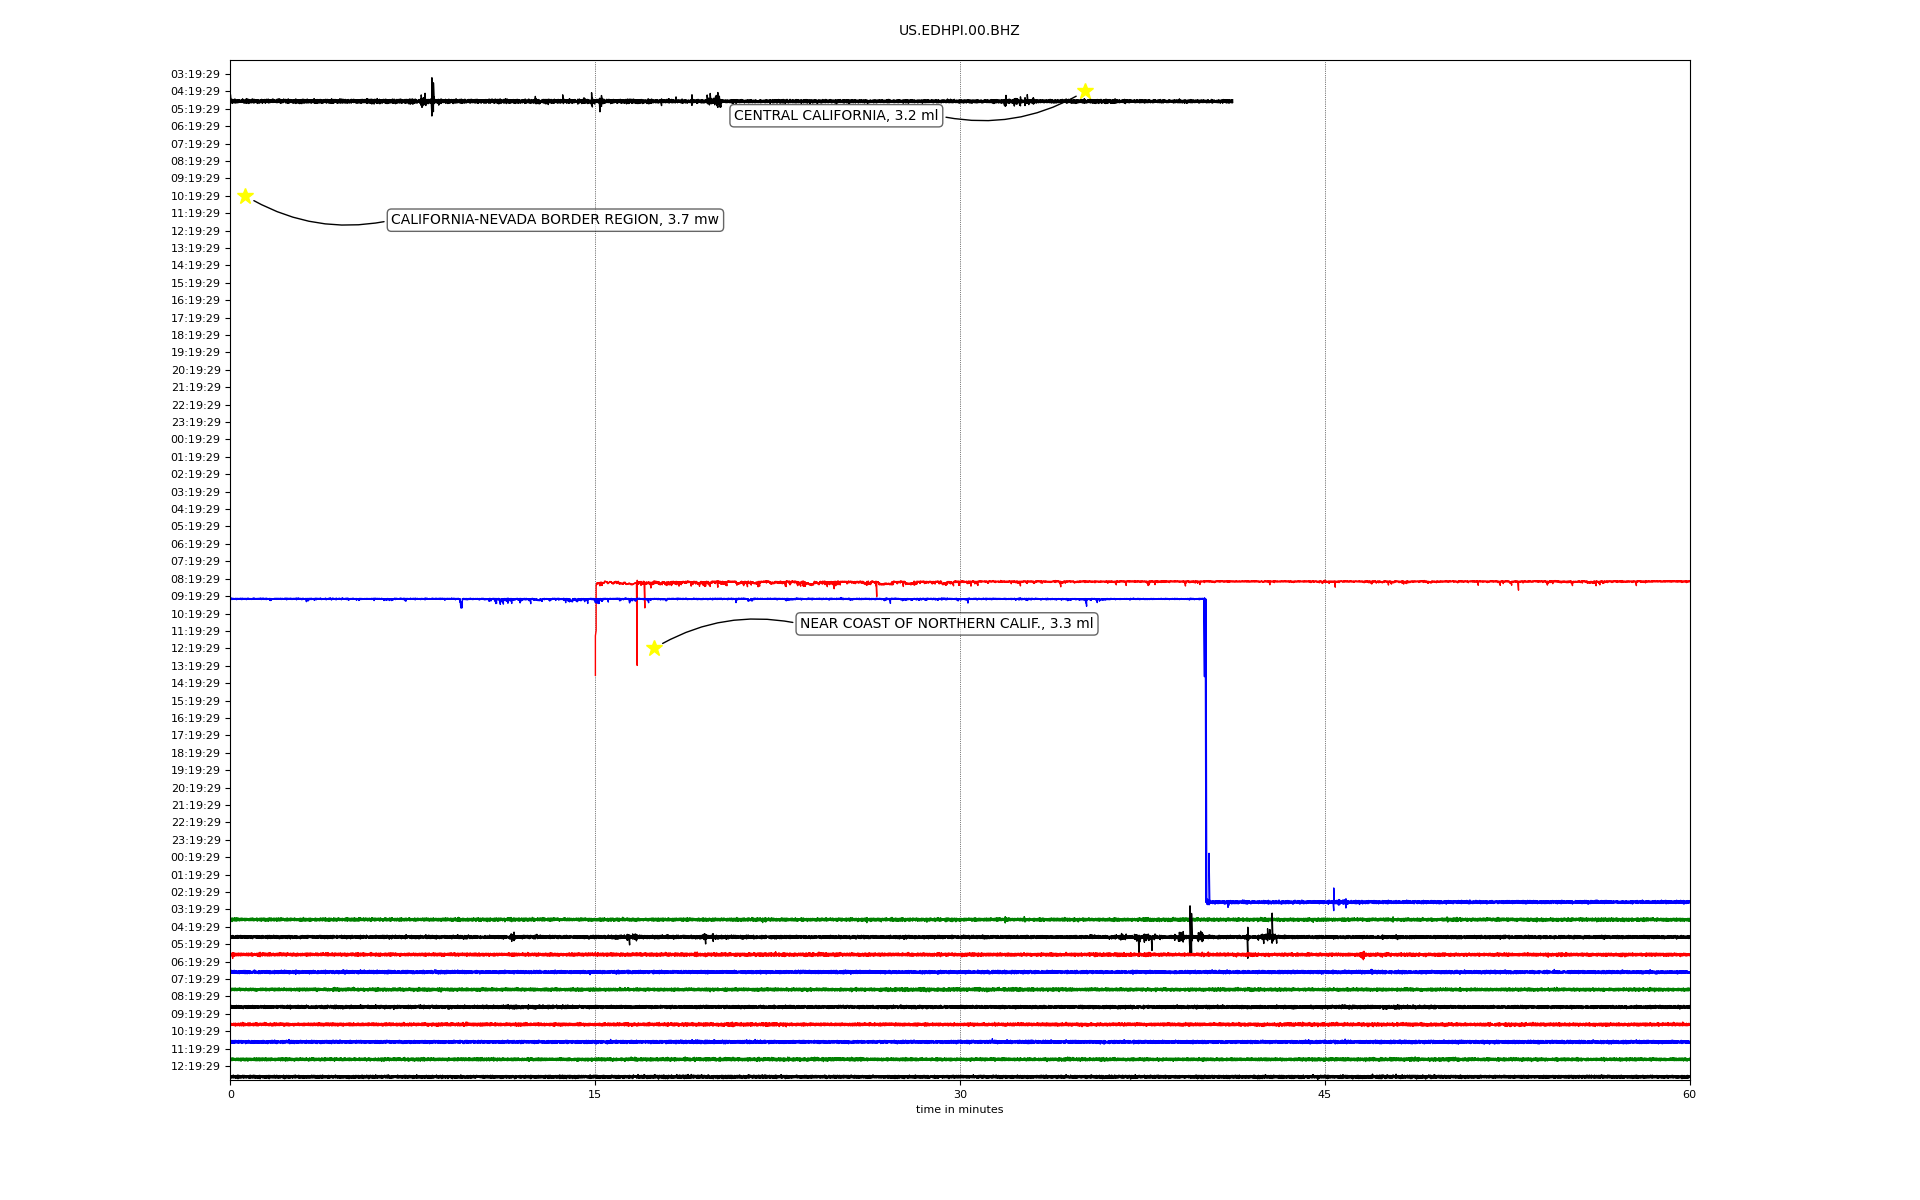Click the CALIFORNIA-NEVADA BORDER REGION, 3.7 mw label

(x=554, y=220)
